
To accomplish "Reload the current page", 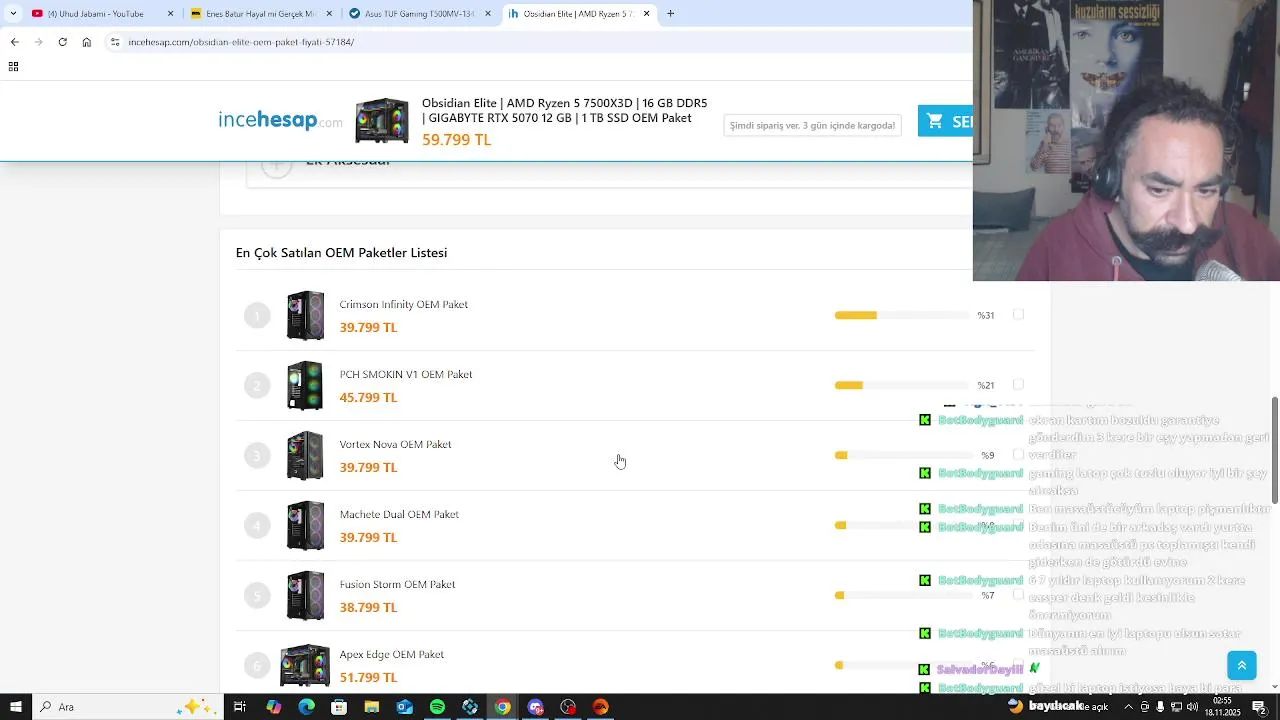I will pyautogui.click(x=62, y=42).
